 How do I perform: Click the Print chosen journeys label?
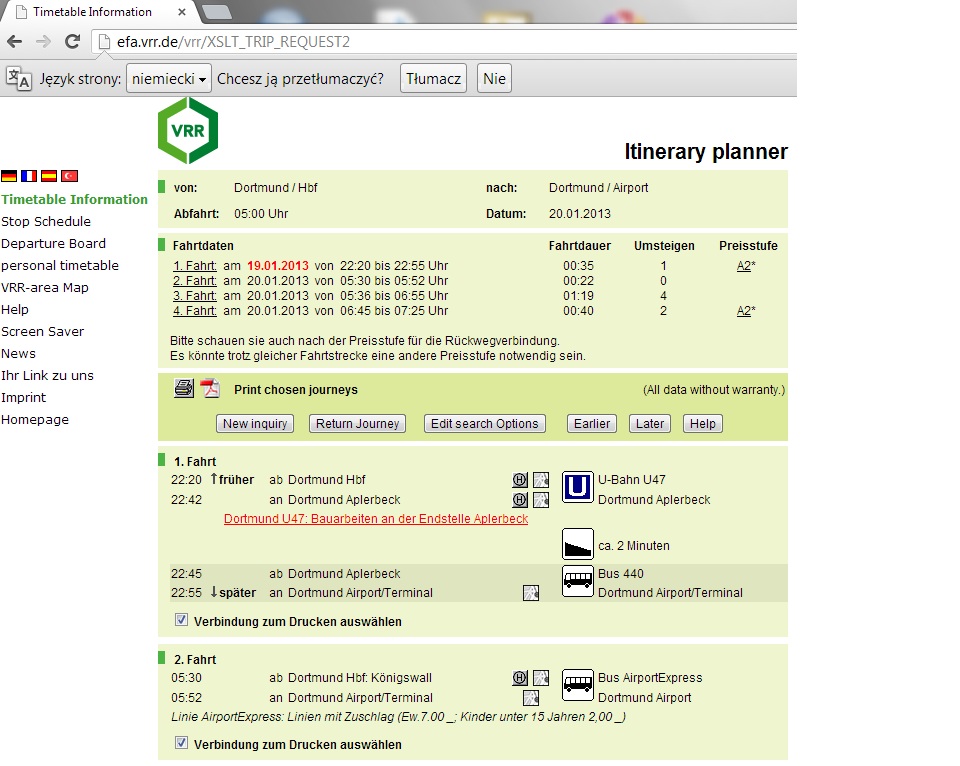[296, 389]
